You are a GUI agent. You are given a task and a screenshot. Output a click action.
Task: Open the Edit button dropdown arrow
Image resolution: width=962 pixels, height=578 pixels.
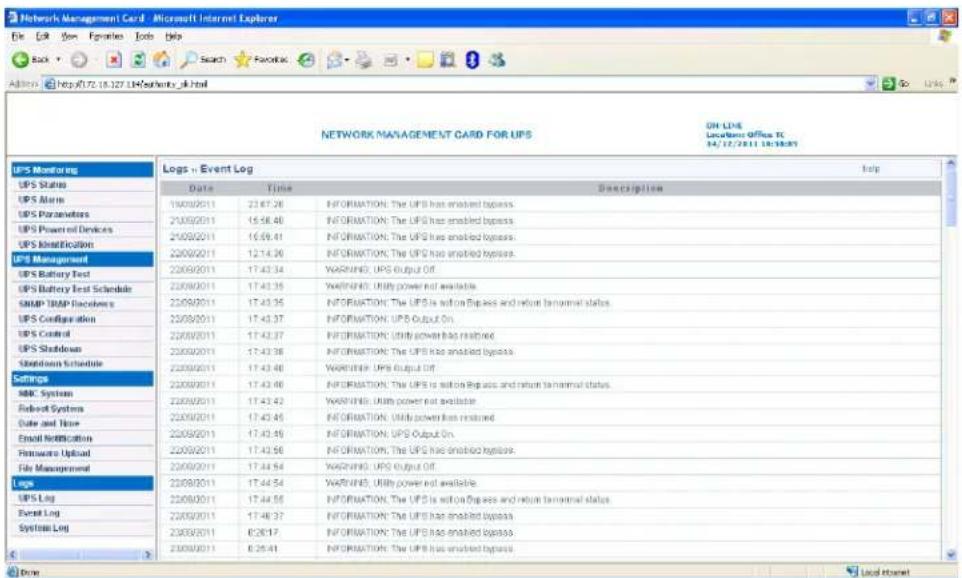(x=407, y=60)
